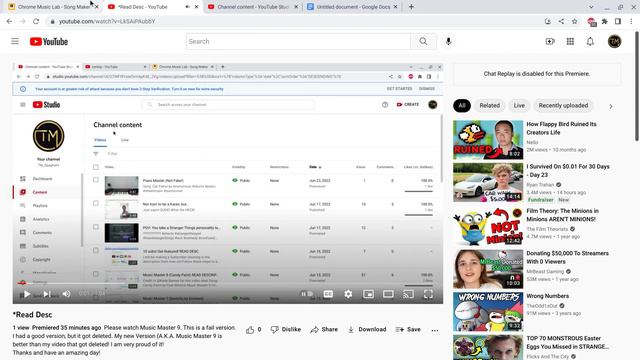The width and height of the screenshot is (640, 360).
Task: Switch to theater mode
Action: (388, 294)
